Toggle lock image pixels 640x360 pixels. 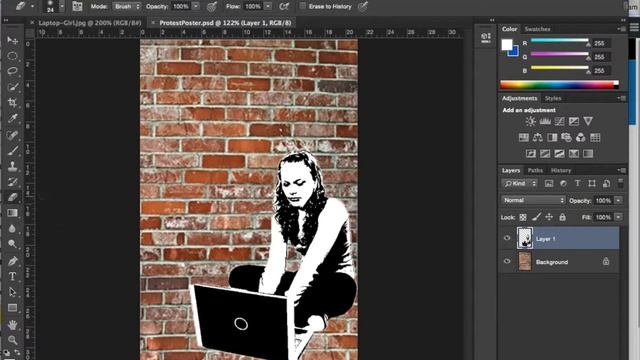[536, 217]
